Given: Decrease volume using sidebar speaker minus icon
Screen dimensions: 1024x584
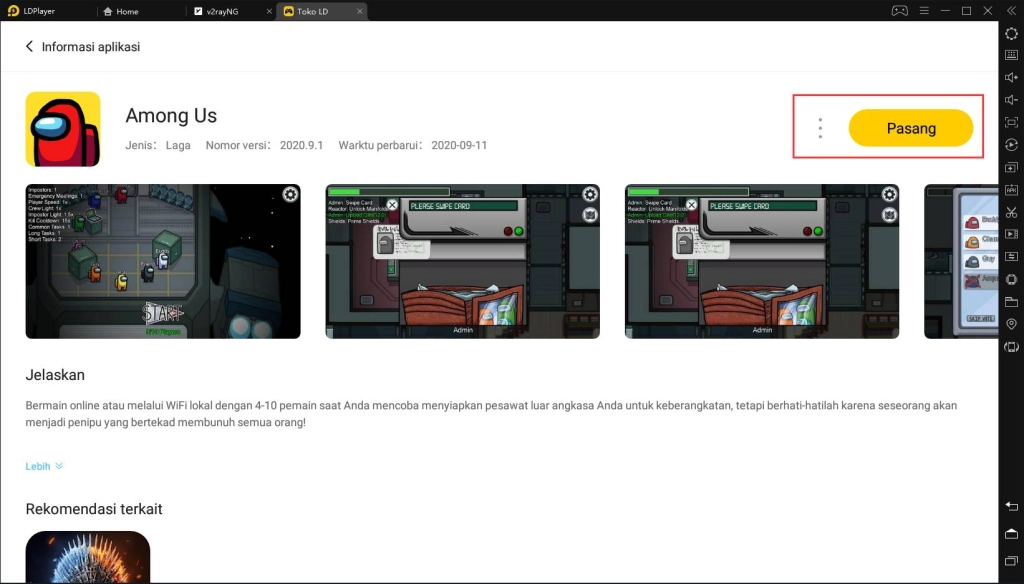Looking at the screenshot, I should pyautogui.click(x=1011, y=99).
